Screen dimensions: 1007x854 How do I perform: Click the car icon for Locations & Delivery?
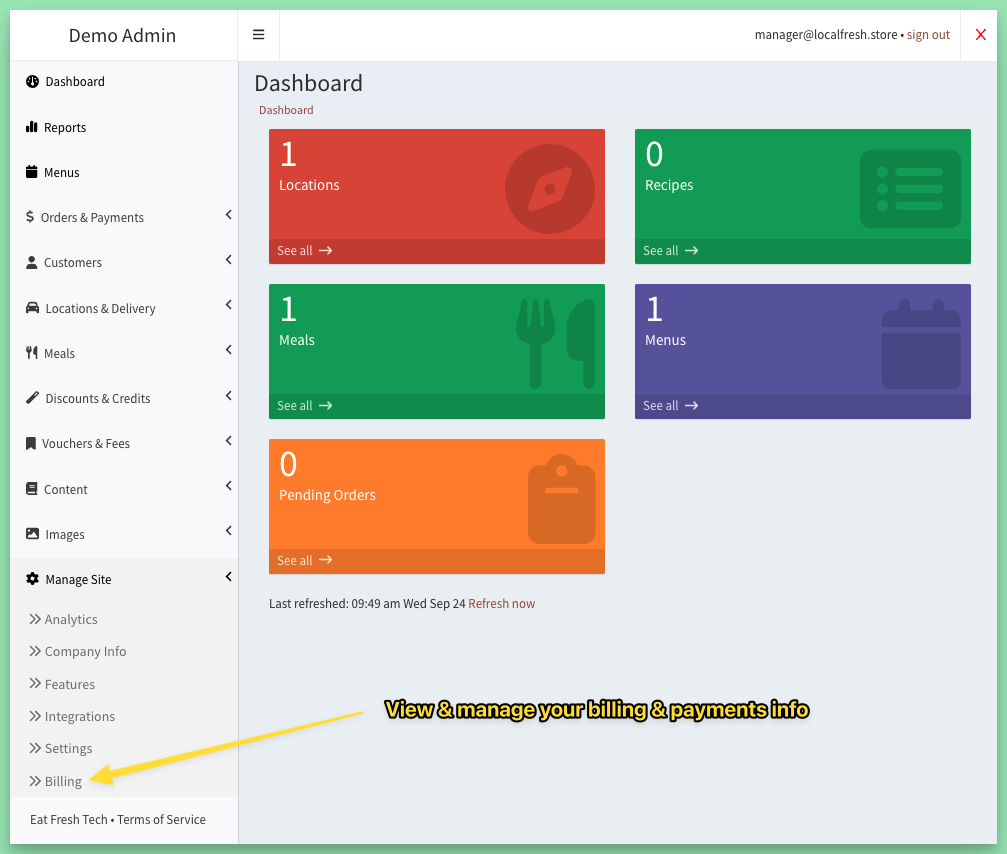click(32, 308)
